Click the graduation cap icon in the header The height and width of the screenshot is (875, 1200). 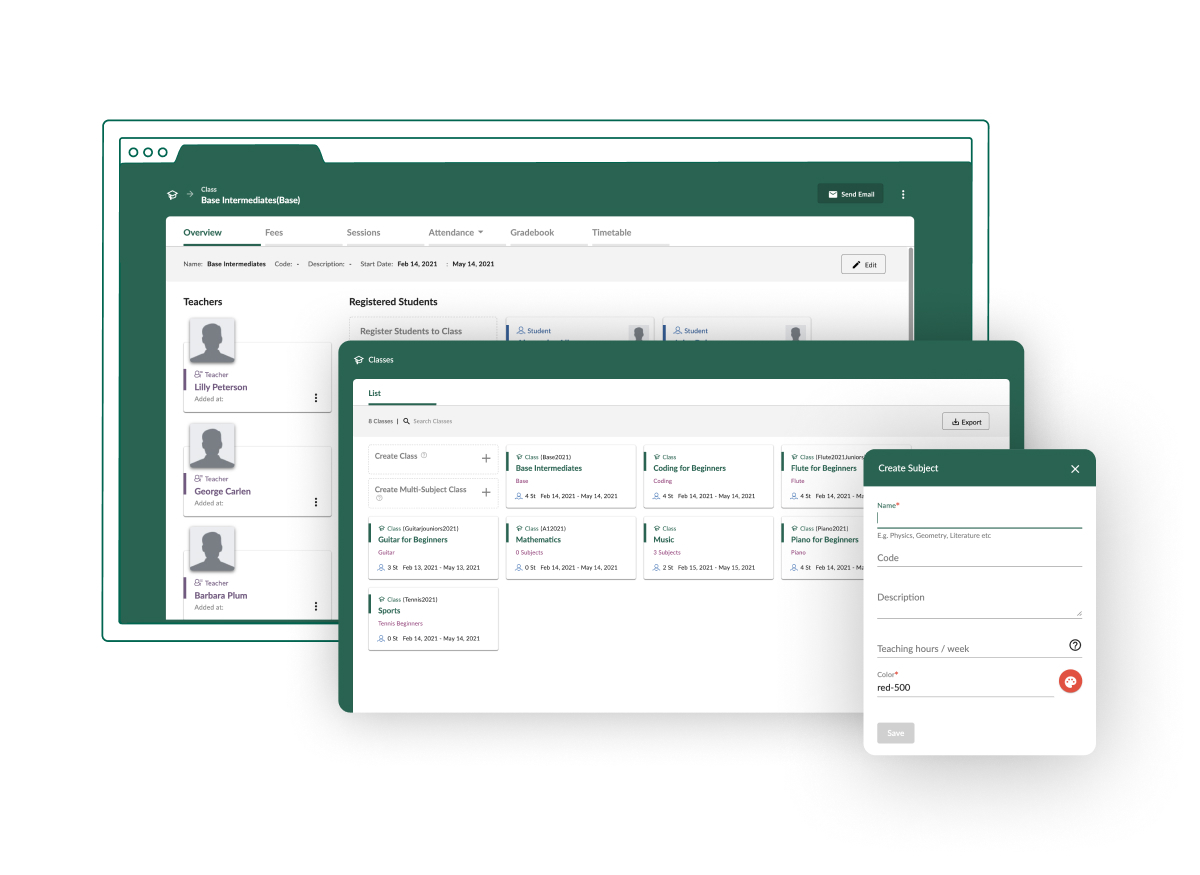click(x=172, y=195)
